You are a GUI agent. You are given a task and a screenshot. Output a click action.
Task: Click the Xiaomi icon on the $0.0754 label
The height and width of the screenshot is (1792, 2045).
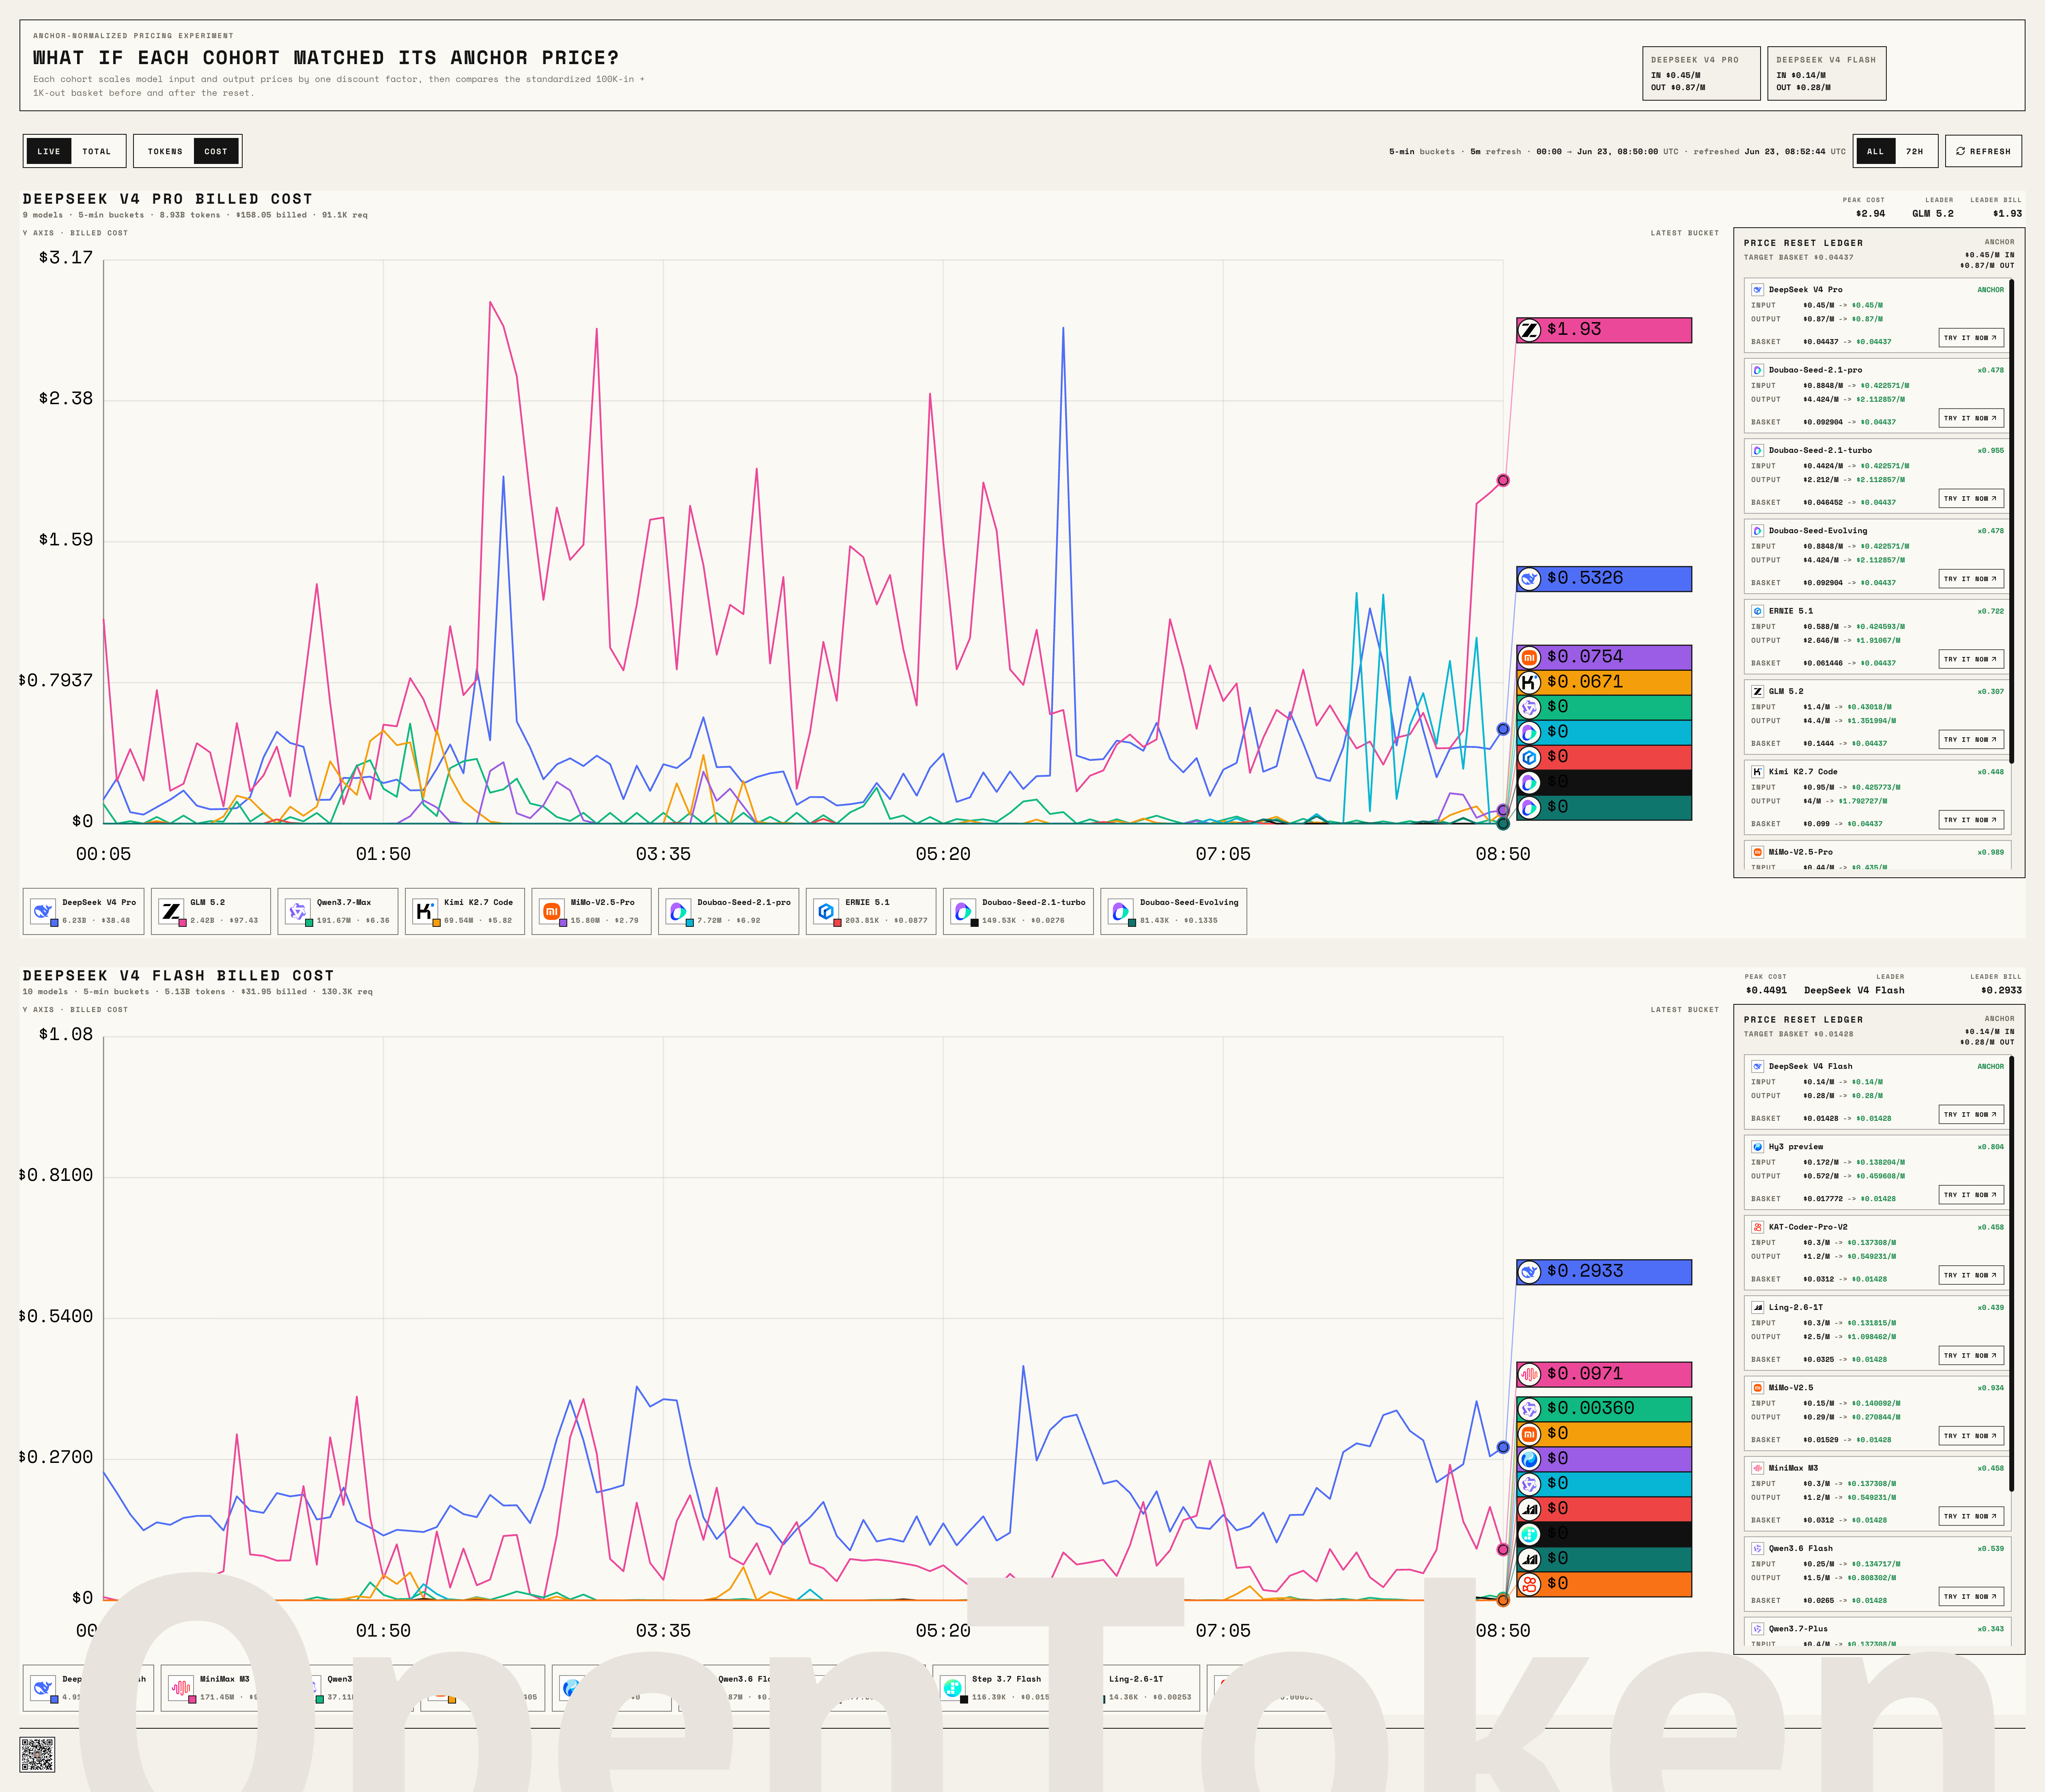point(1529,657)
